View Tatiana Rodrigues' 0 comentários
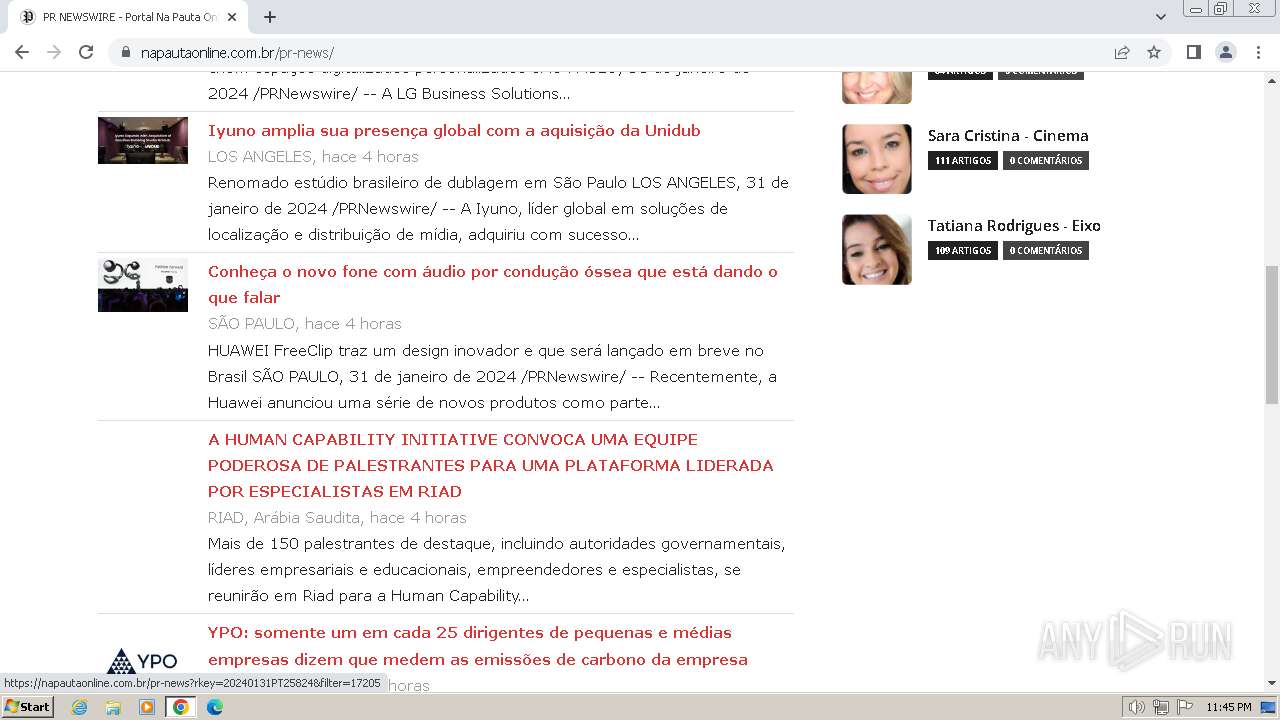Image resolution: width=1280 pixels, height=720 pixels. coord(1046,250)
